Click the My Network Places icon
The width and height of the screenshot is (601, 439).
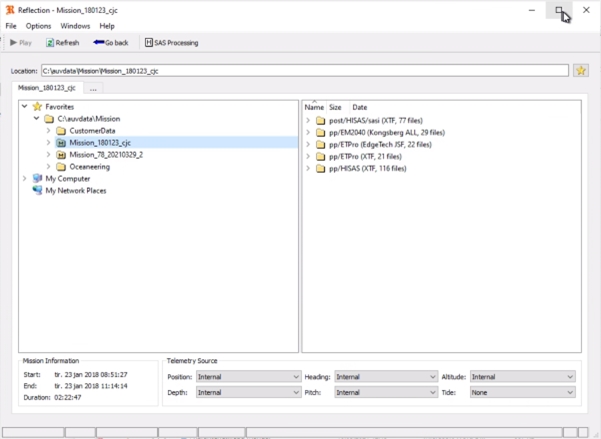coord(37,191)
